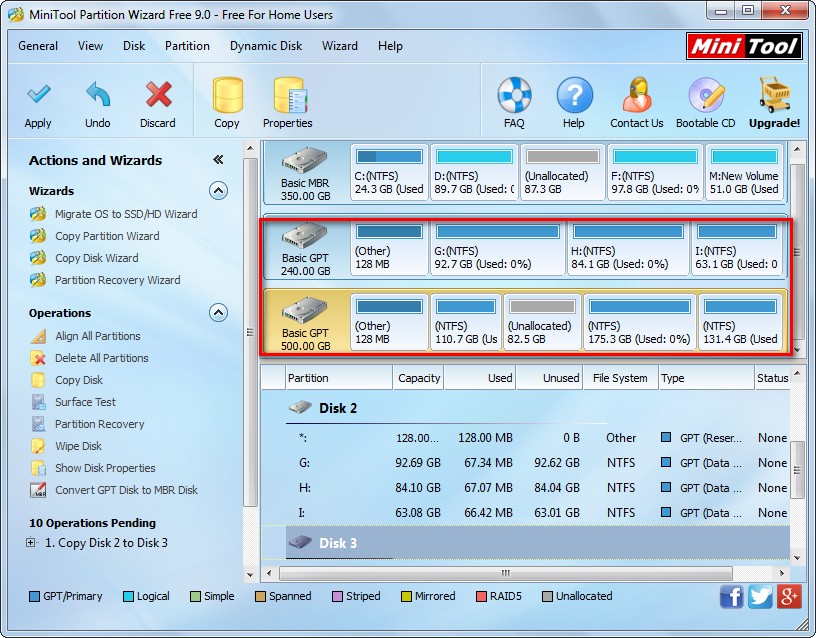Screen dimensions: 816x638
Task: Open the View menu
Action: [x=90, y=46]
